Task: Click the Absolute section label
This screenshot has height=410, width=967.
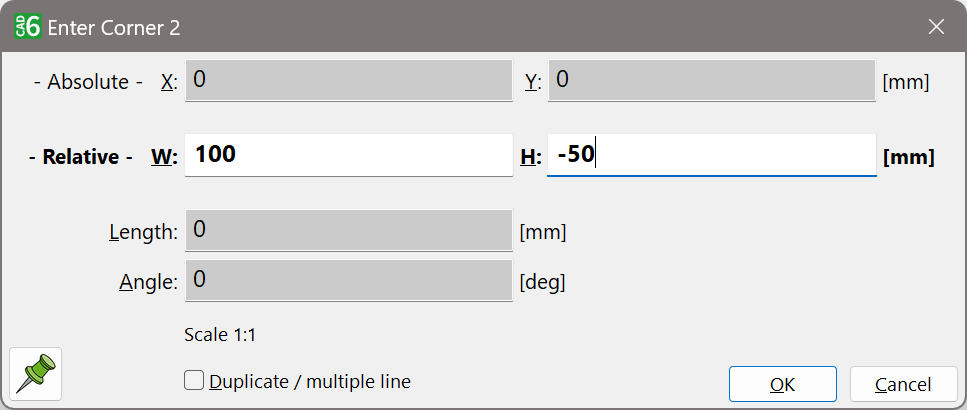Action: 88,82
